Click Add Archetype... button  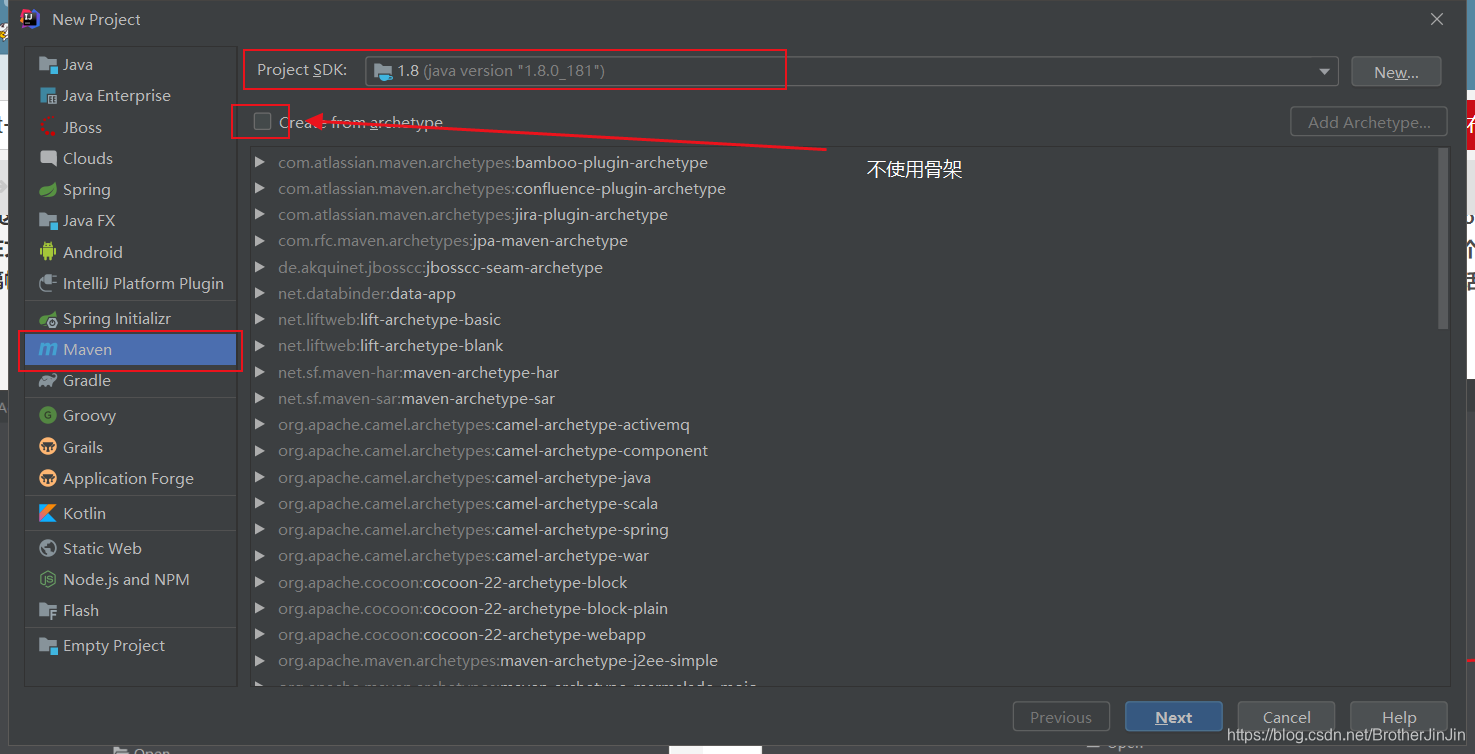(x=1369, y=122)
